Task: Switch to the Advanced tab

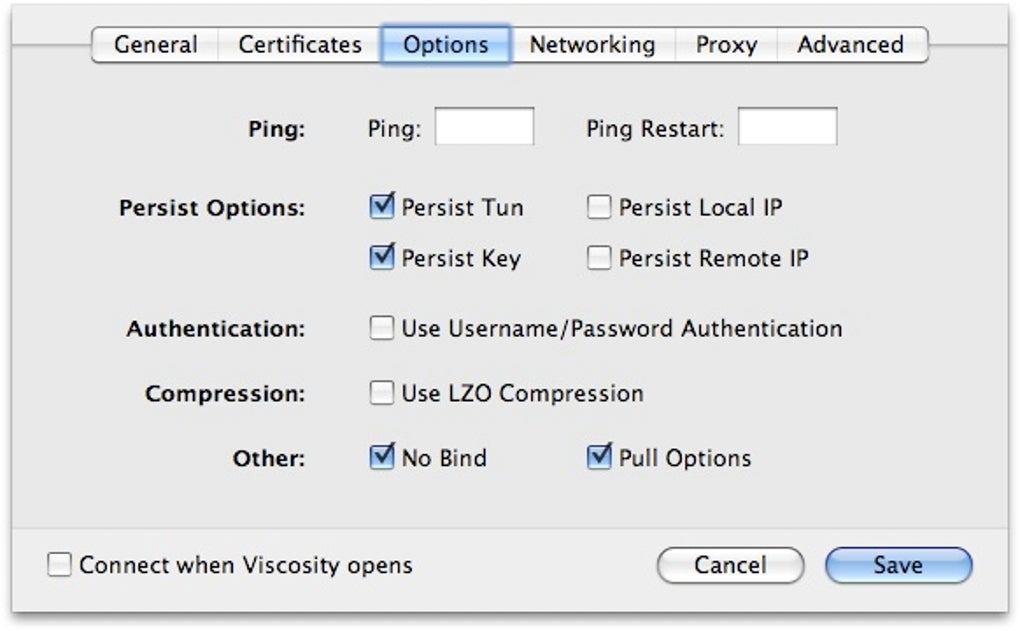Action: 850,45
